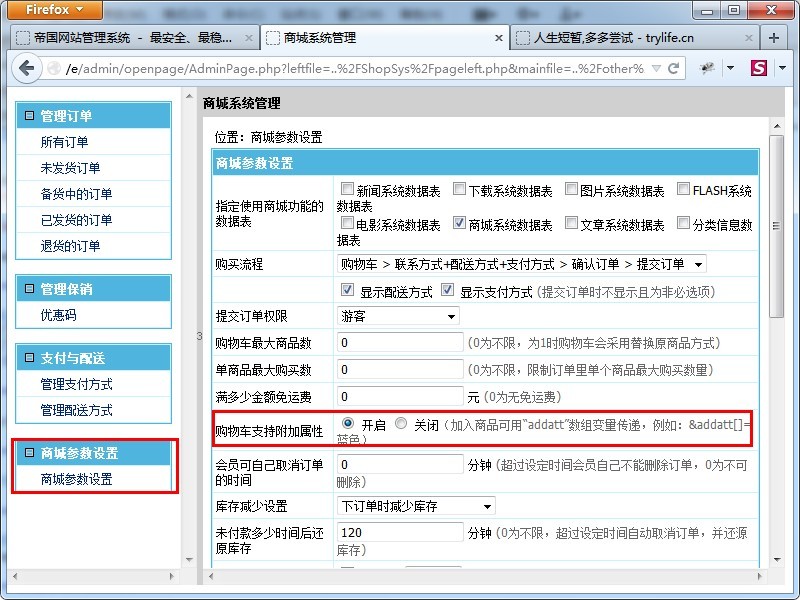This screenshot has height=600, width=800.
Task: Open the Firefox menu button
Action: click(x=55, y=10)
